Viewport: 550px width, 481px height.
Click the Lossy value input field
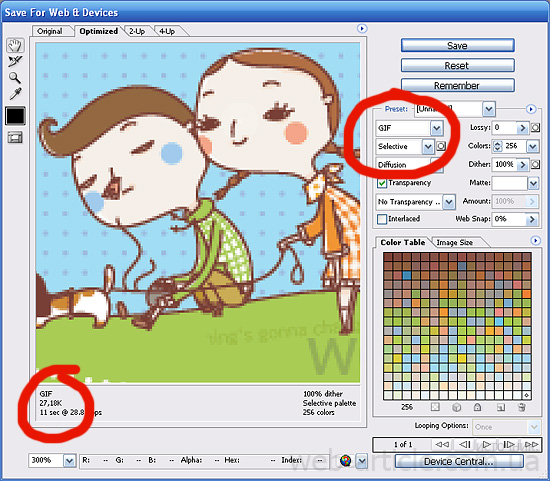[504, 128]
